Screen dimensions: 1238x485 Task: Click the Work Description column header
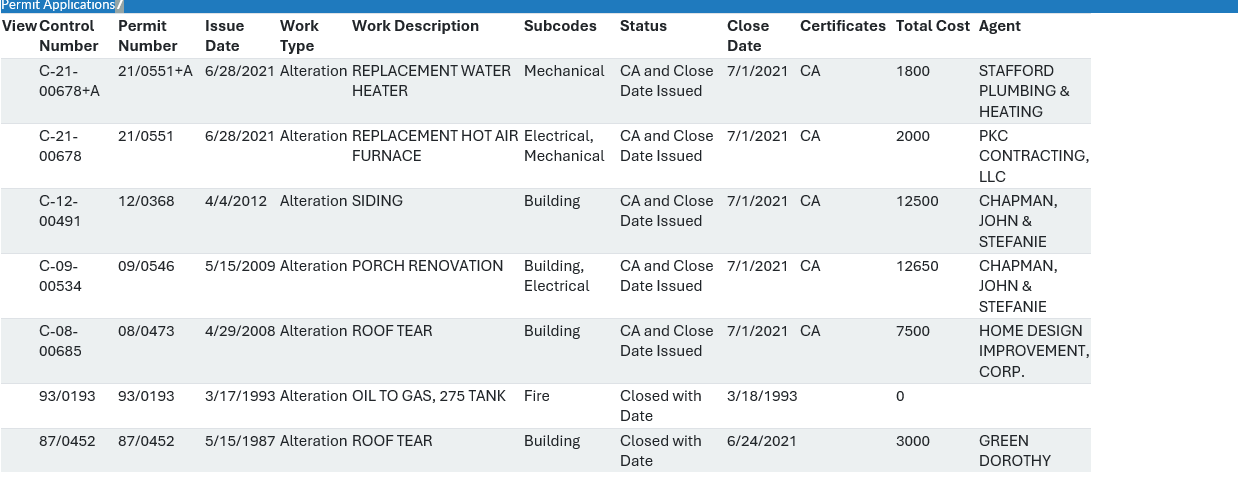(415, 26)
